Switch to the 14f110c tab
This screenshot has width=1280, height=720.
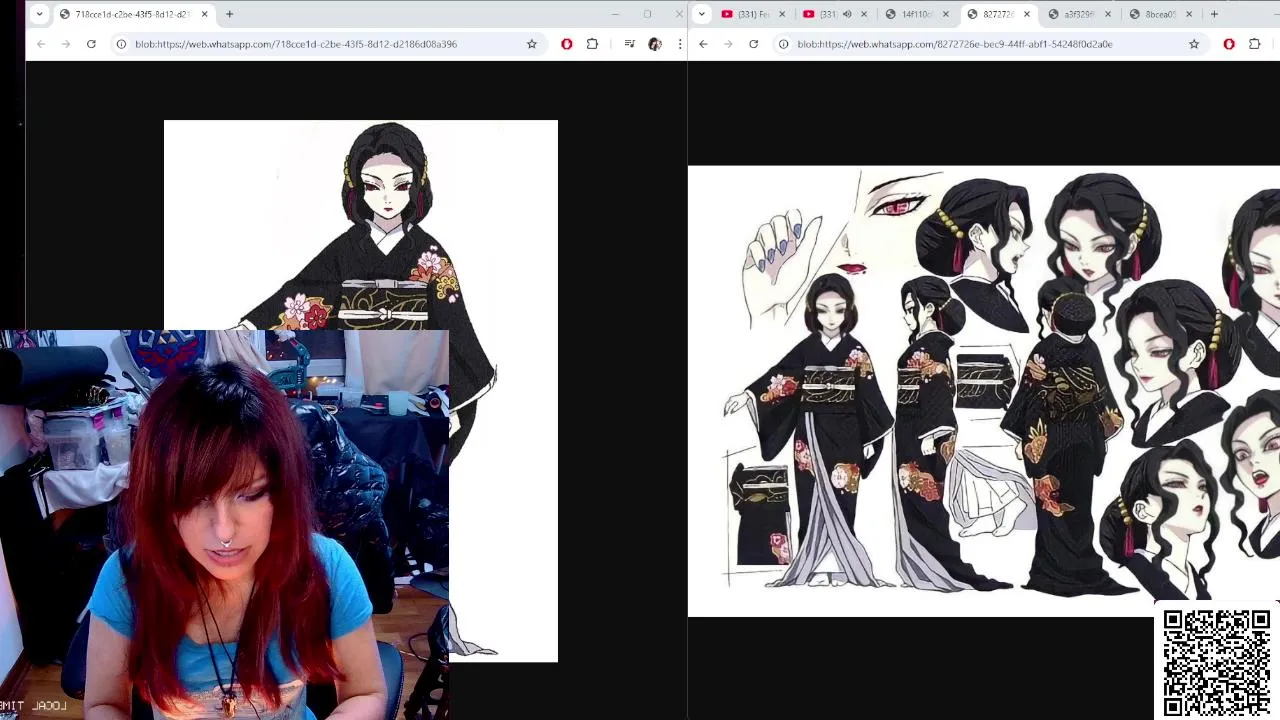tap(915, 14)
